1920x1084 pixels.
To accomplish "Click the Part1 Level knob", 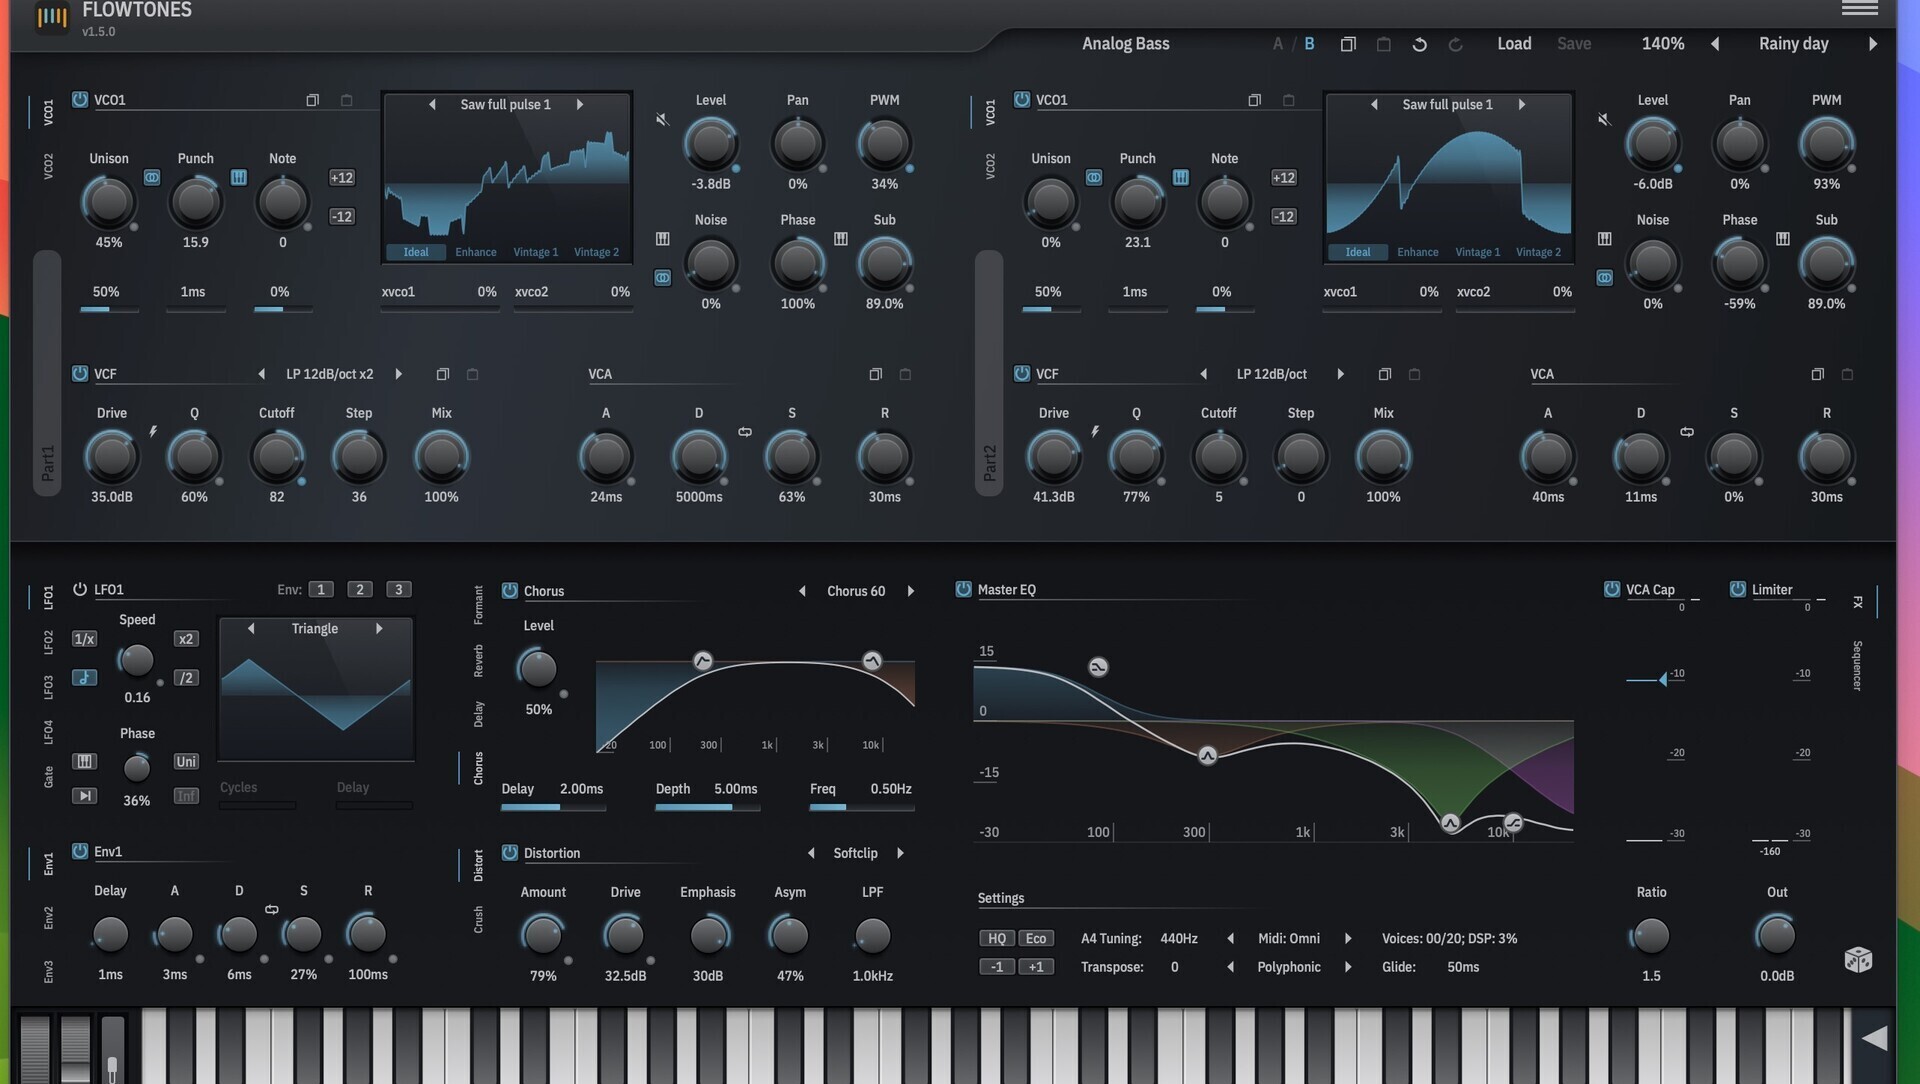I will (x=711, y=144).
